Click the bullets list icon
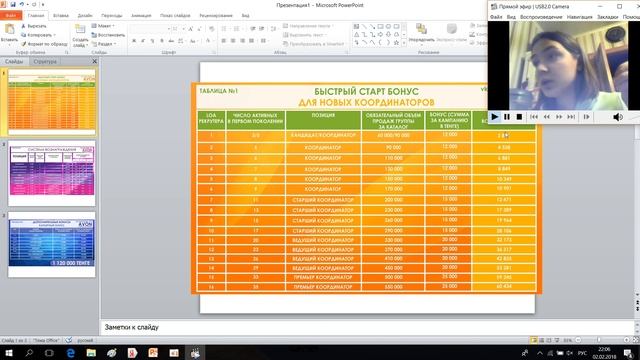 (224, 29)
